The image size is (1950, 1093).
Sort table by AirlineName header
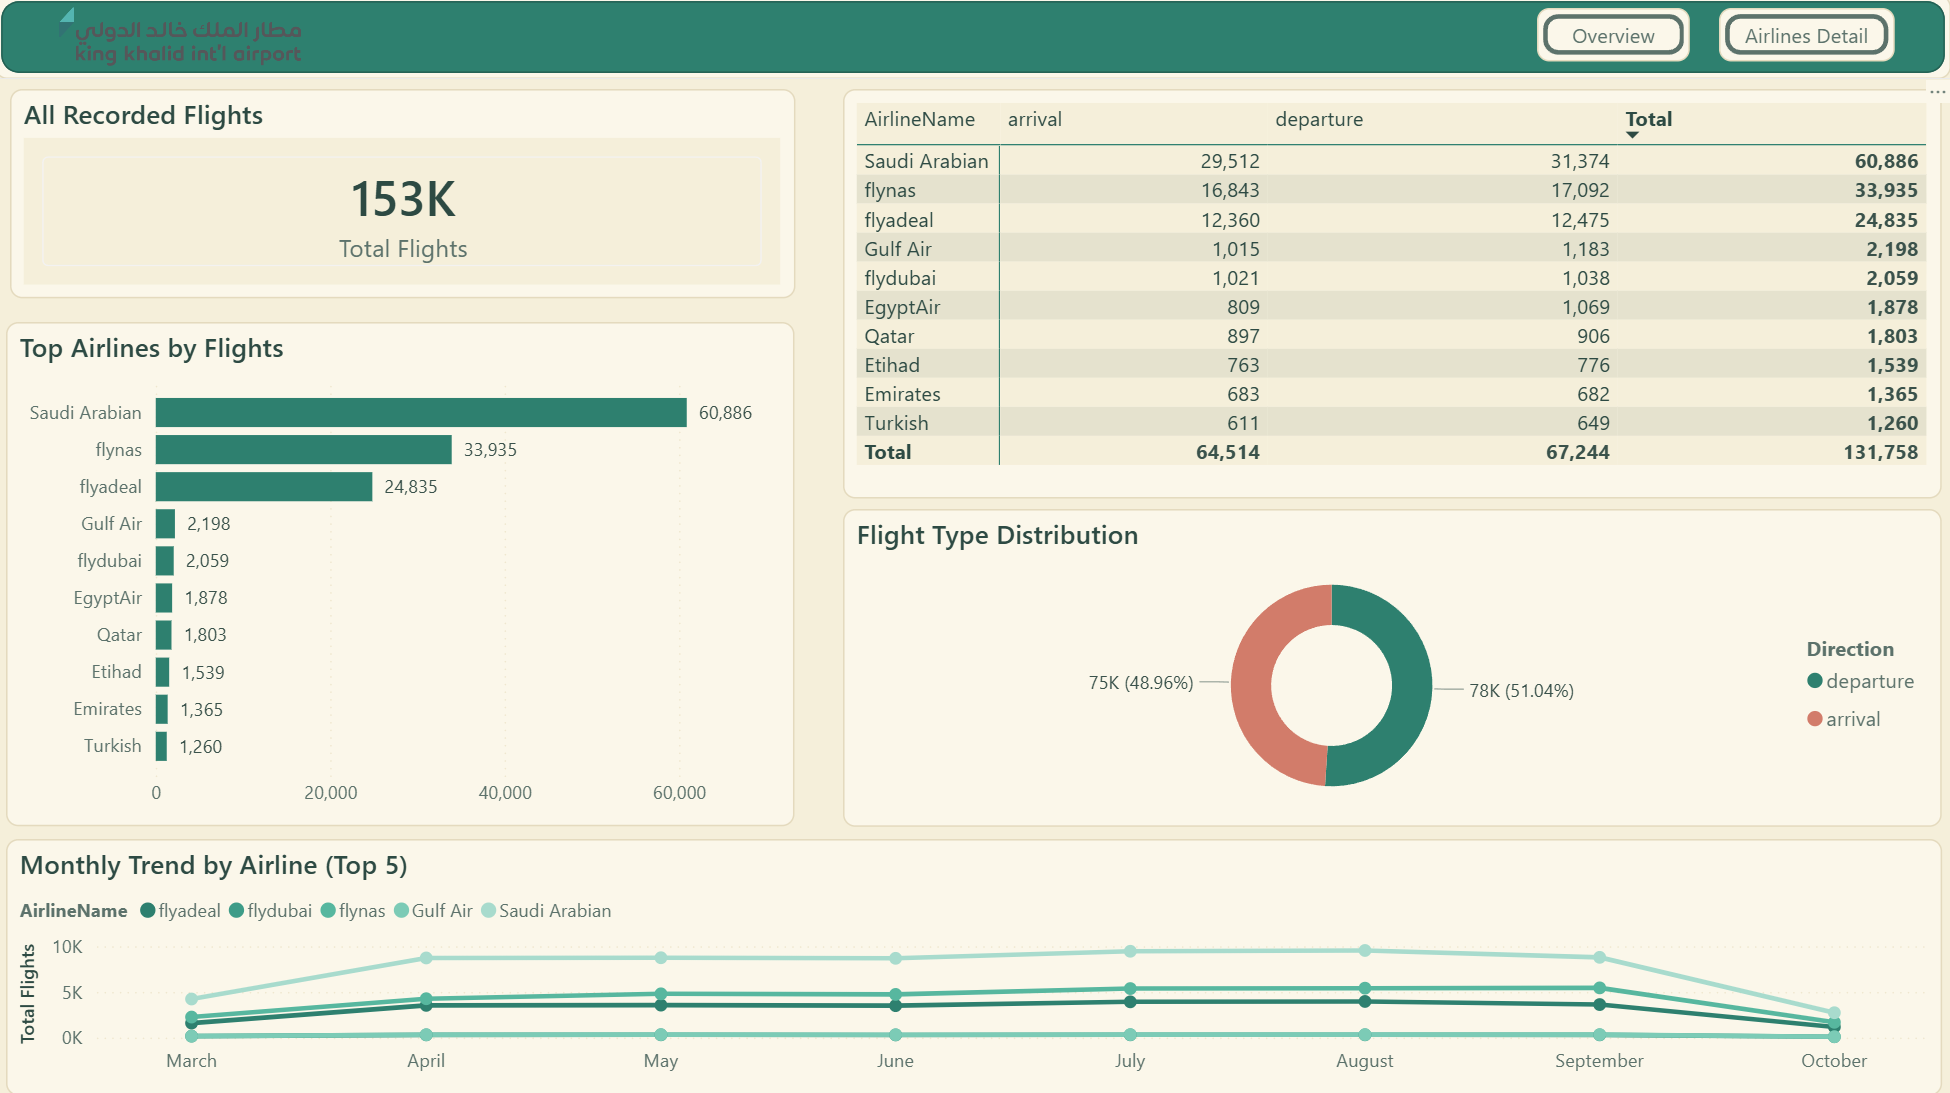pos(919,119)
